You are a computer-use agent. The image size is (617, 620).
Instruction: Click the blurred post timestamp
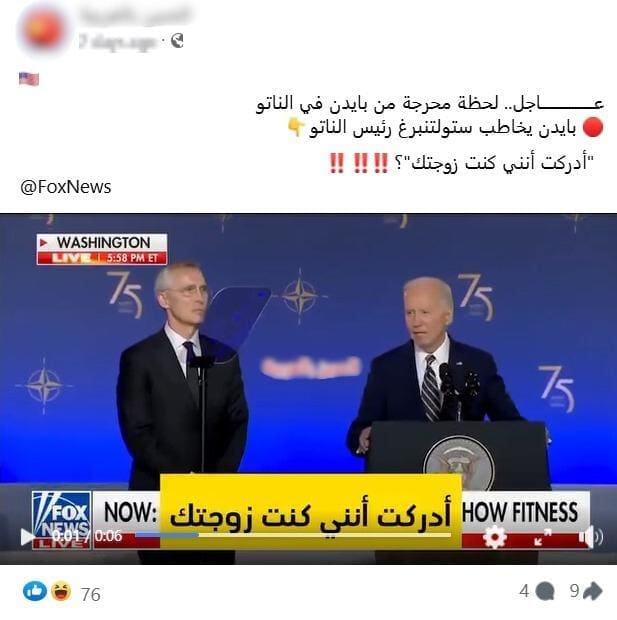pos(117,41)
